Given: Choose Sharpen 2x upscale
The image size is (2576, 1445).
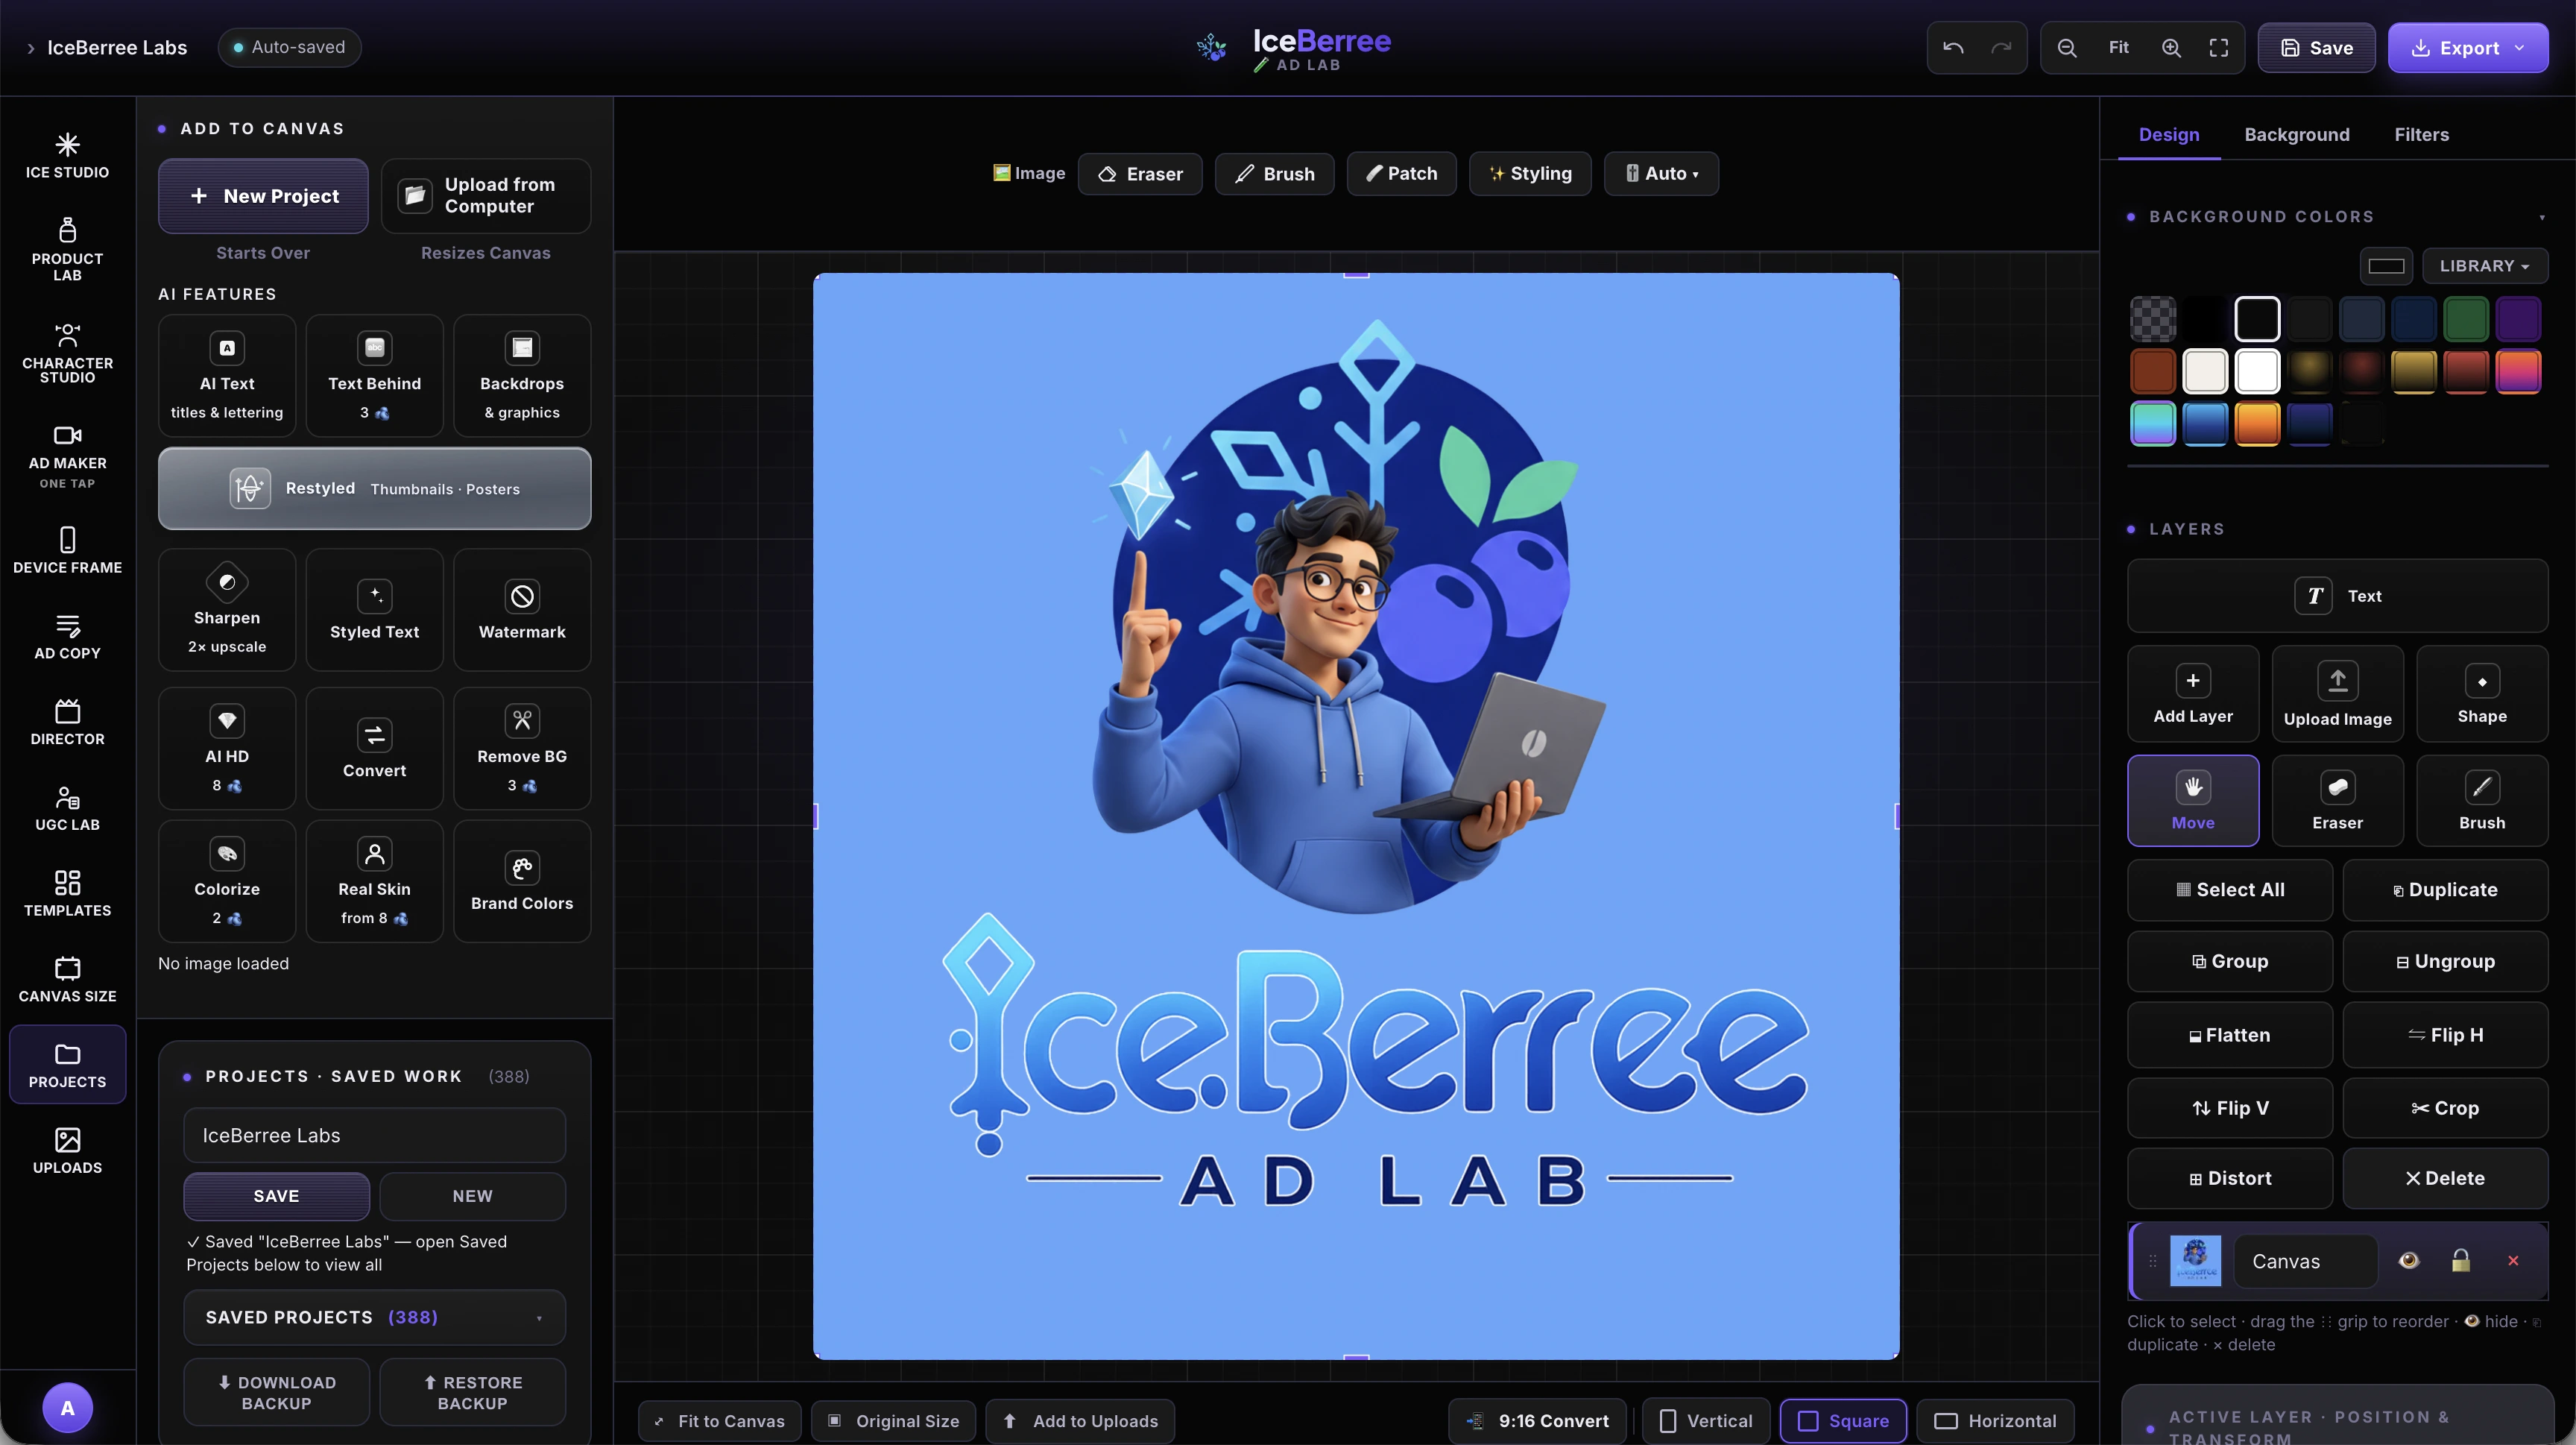Looking at the screenshot, I should pos(227,610).
